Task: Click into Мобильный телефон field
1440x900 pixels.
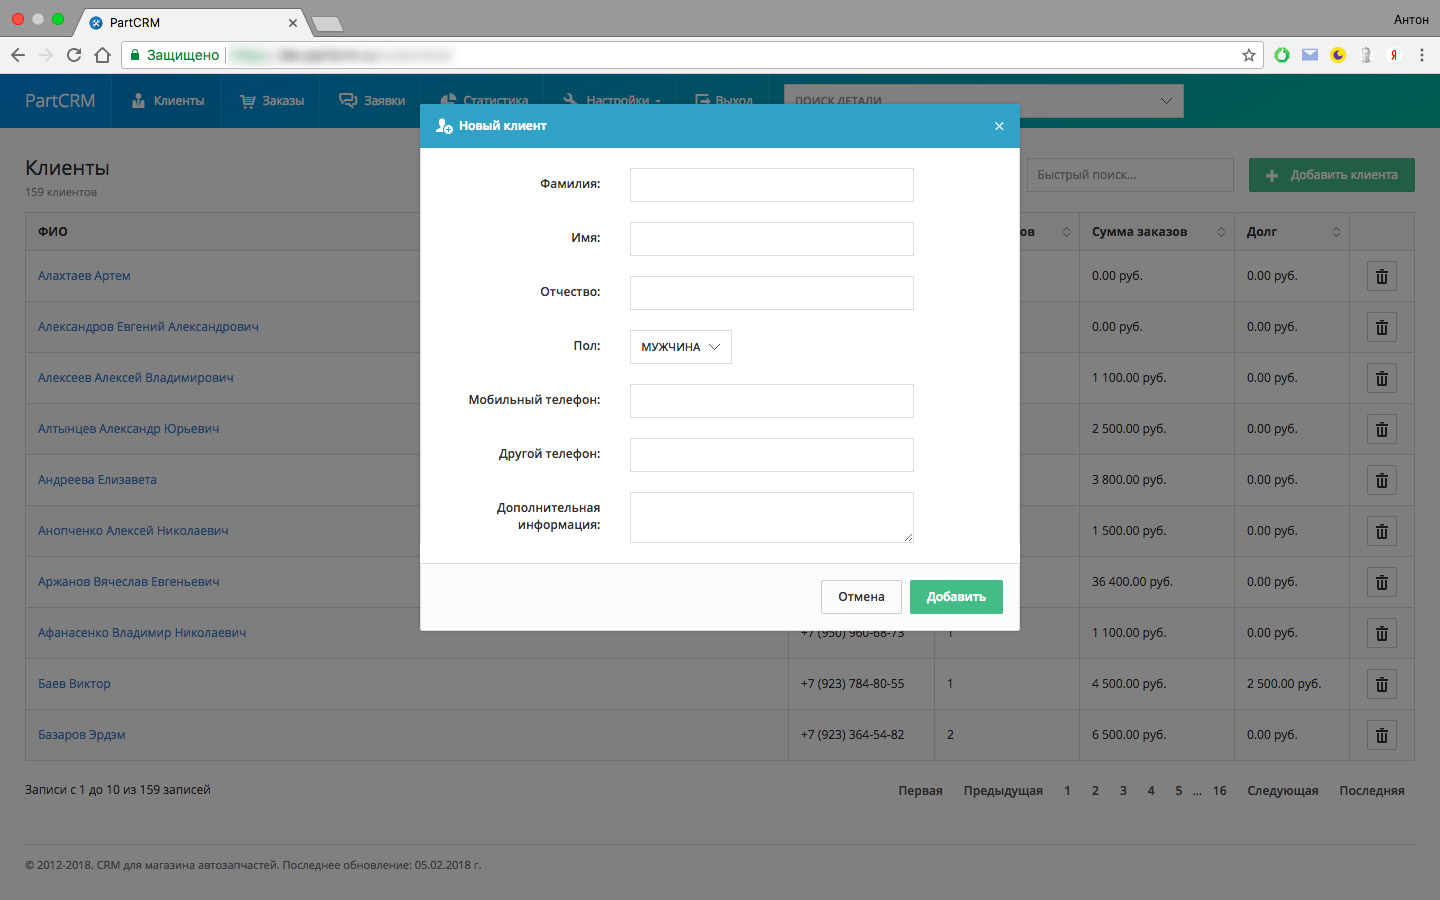Action: pos(771,401)
